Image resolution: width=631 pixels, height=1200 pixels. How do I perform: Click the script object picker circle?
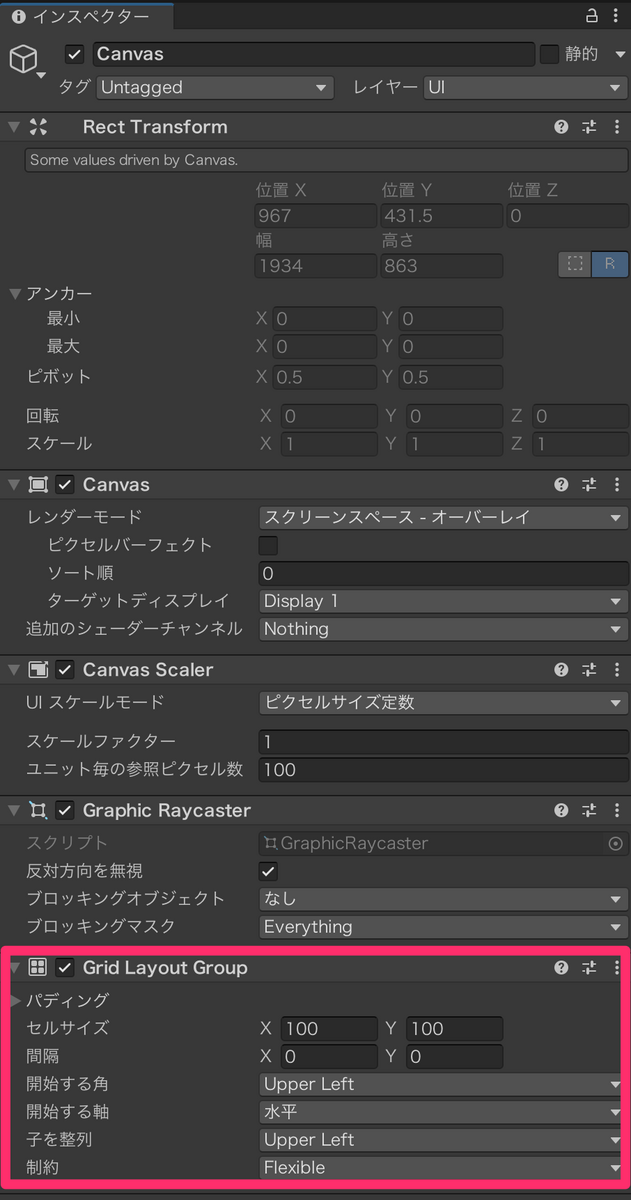point(615,843)
